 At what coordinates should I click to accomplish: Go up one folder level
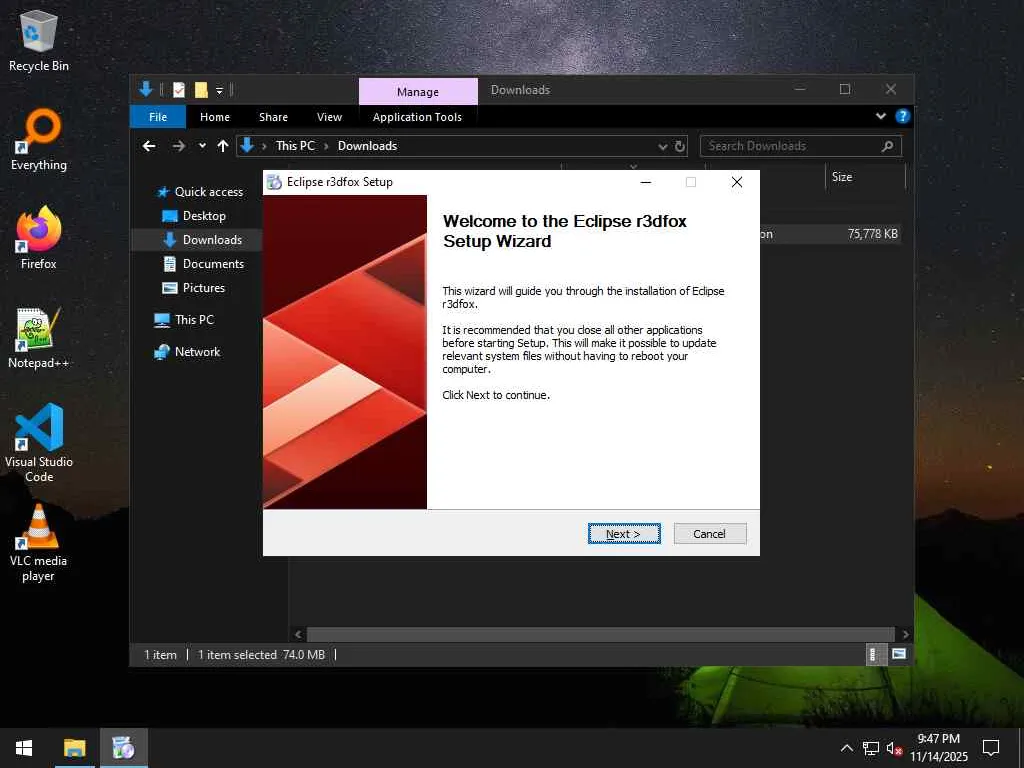[223, 146]
